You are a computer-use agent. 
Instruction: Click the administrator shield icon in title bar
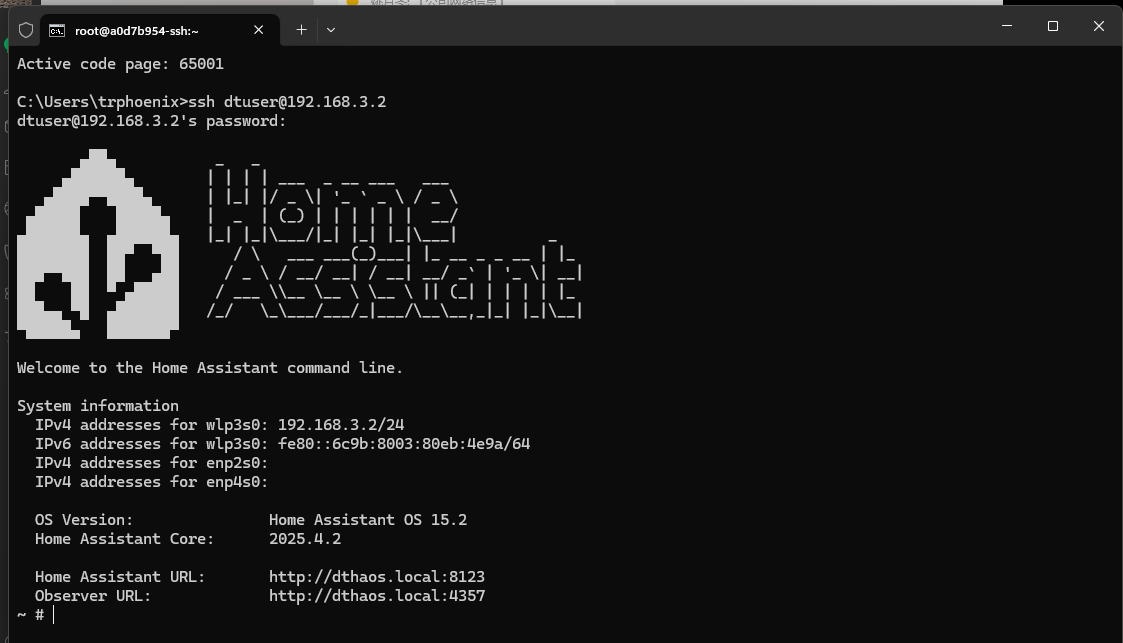coord(26,30)
